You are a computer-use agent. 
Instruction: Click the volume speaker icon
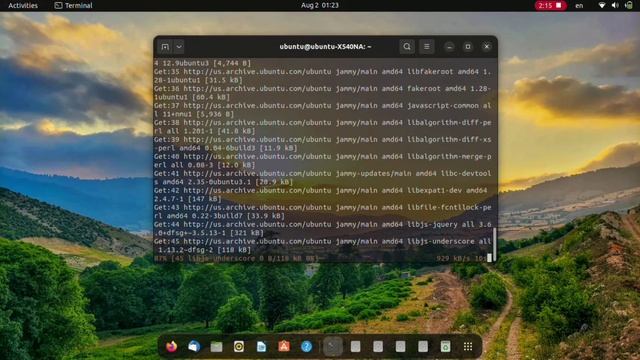pos(615,5)
